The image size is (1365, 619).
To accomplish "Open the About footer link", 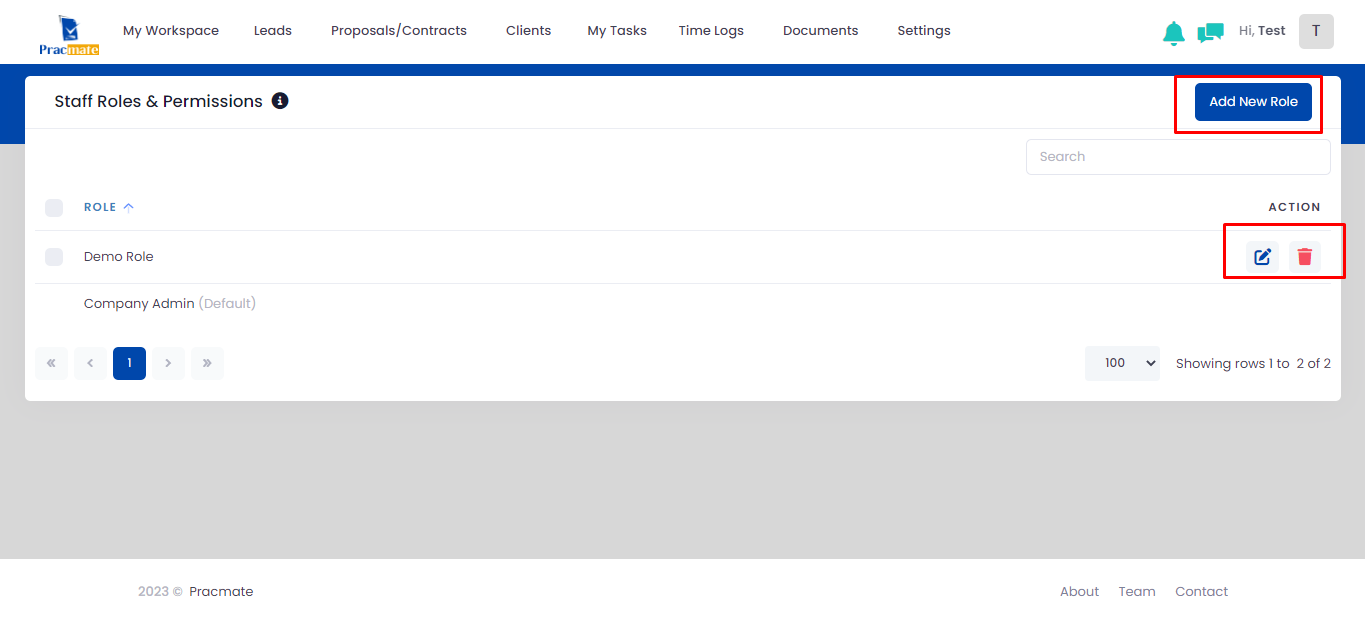I will click(1079, 591).
